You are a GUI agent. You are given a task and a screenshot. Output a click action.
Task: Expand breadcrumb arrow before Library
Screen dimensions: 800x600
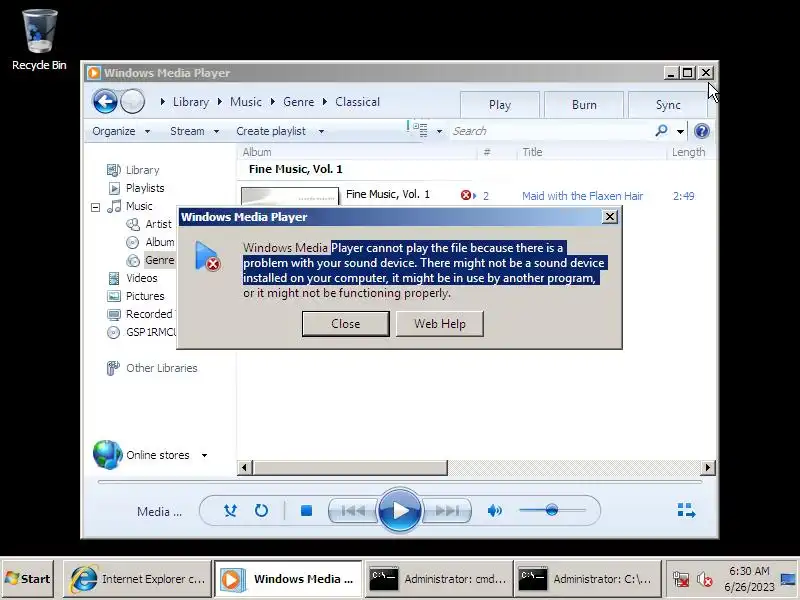coord(163,102)
